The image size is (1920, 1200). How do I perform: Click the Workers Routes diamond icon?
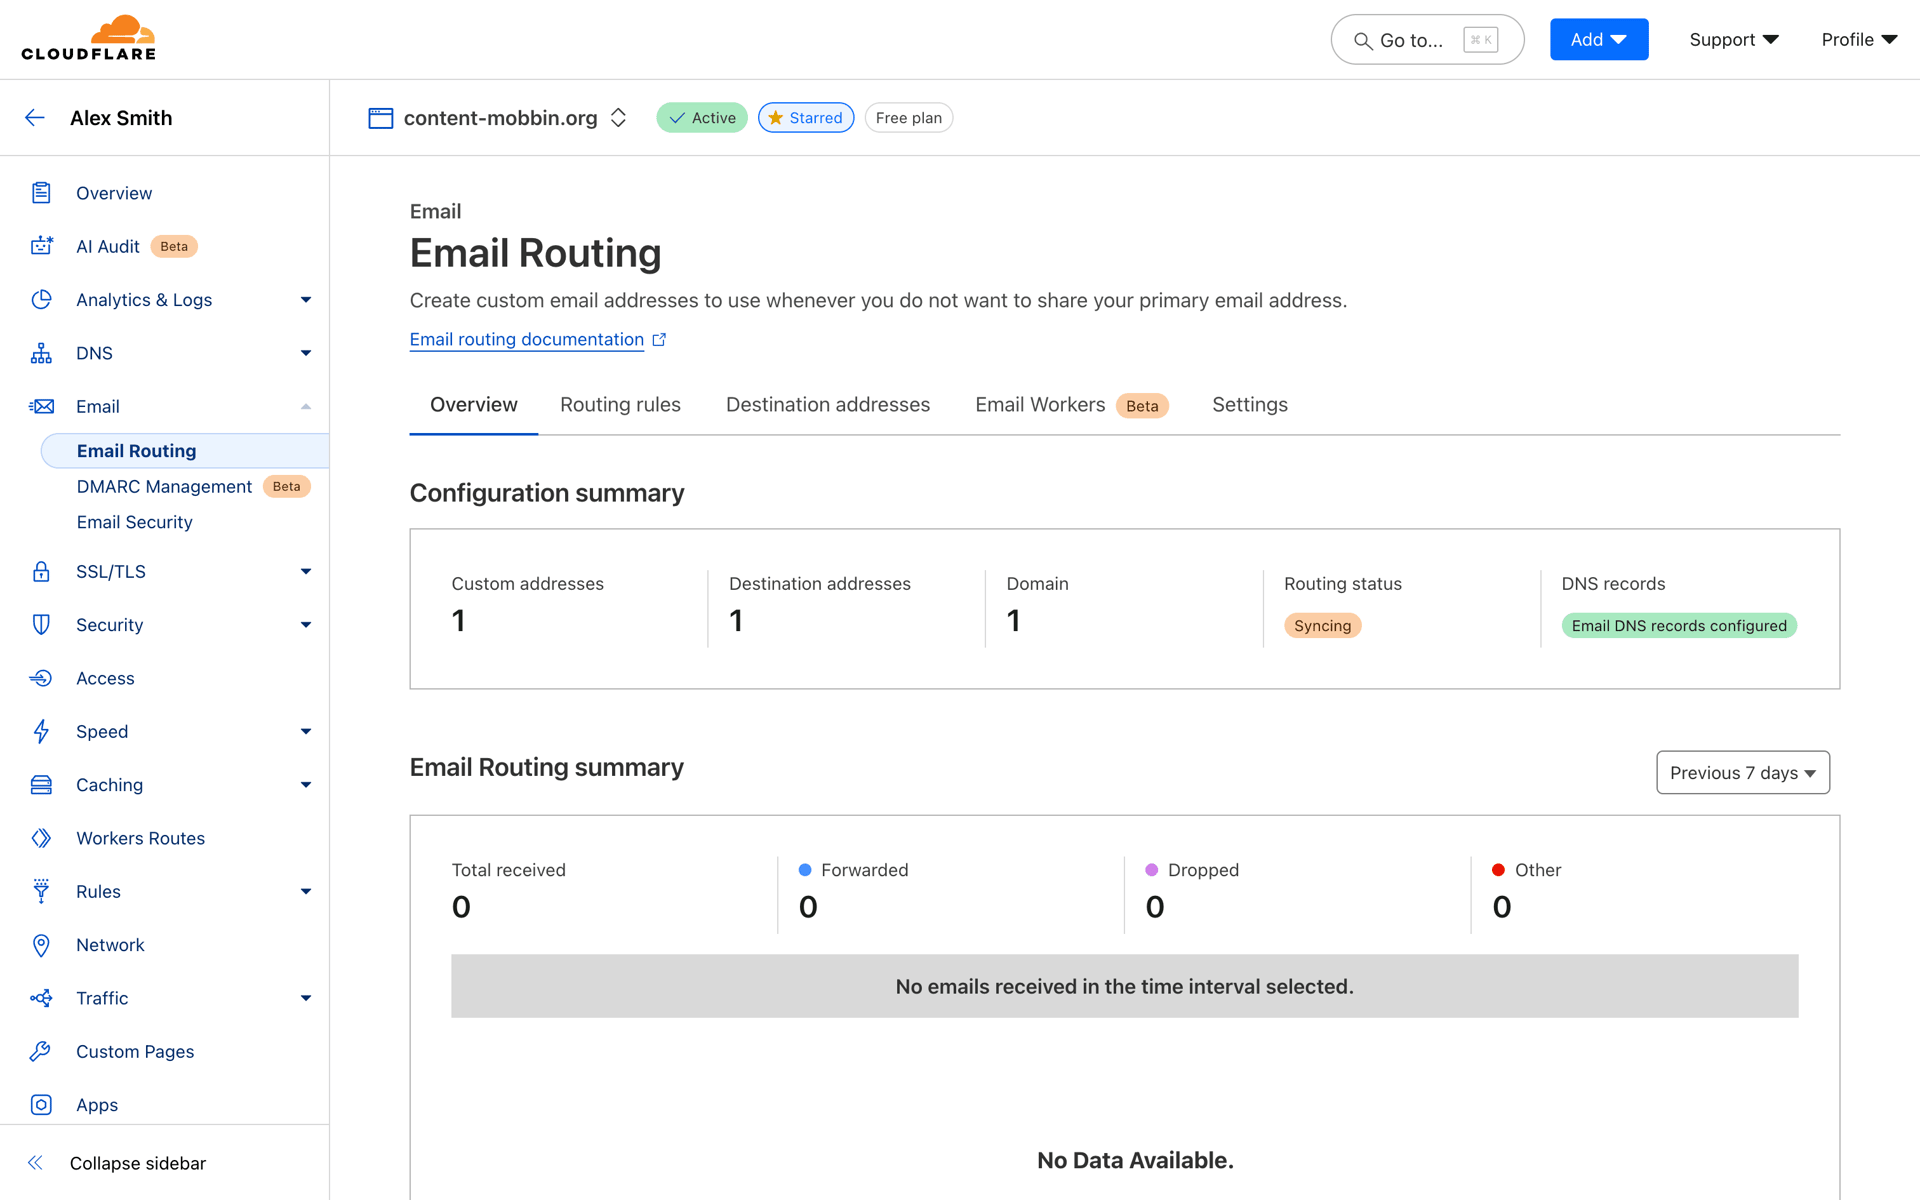41,838
